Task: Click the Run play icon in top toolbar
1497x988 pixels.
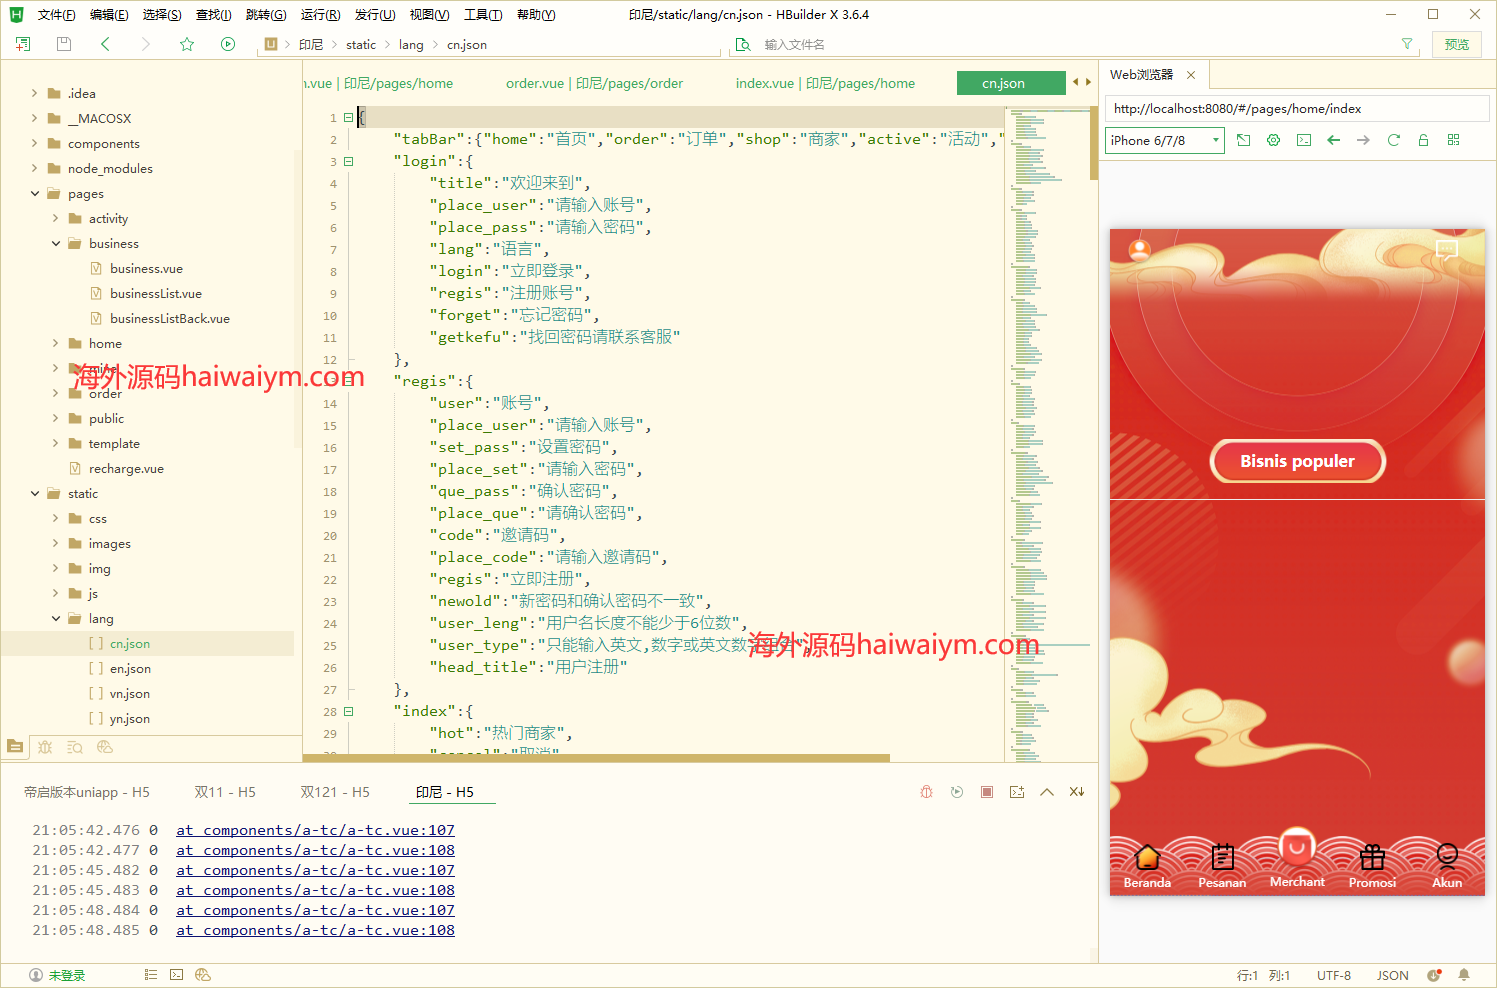Action: tap(228, 44)
